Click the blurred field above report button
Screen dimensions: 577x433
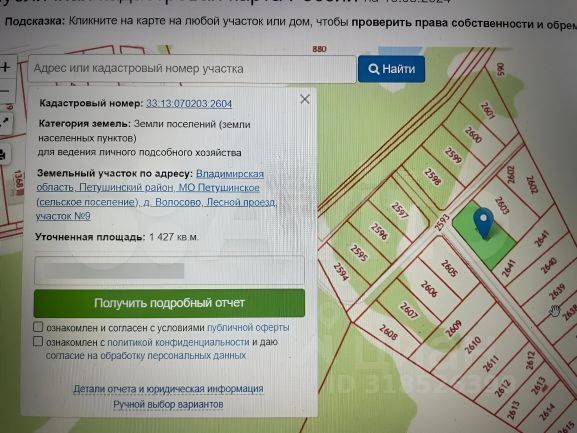coord(169,270)
